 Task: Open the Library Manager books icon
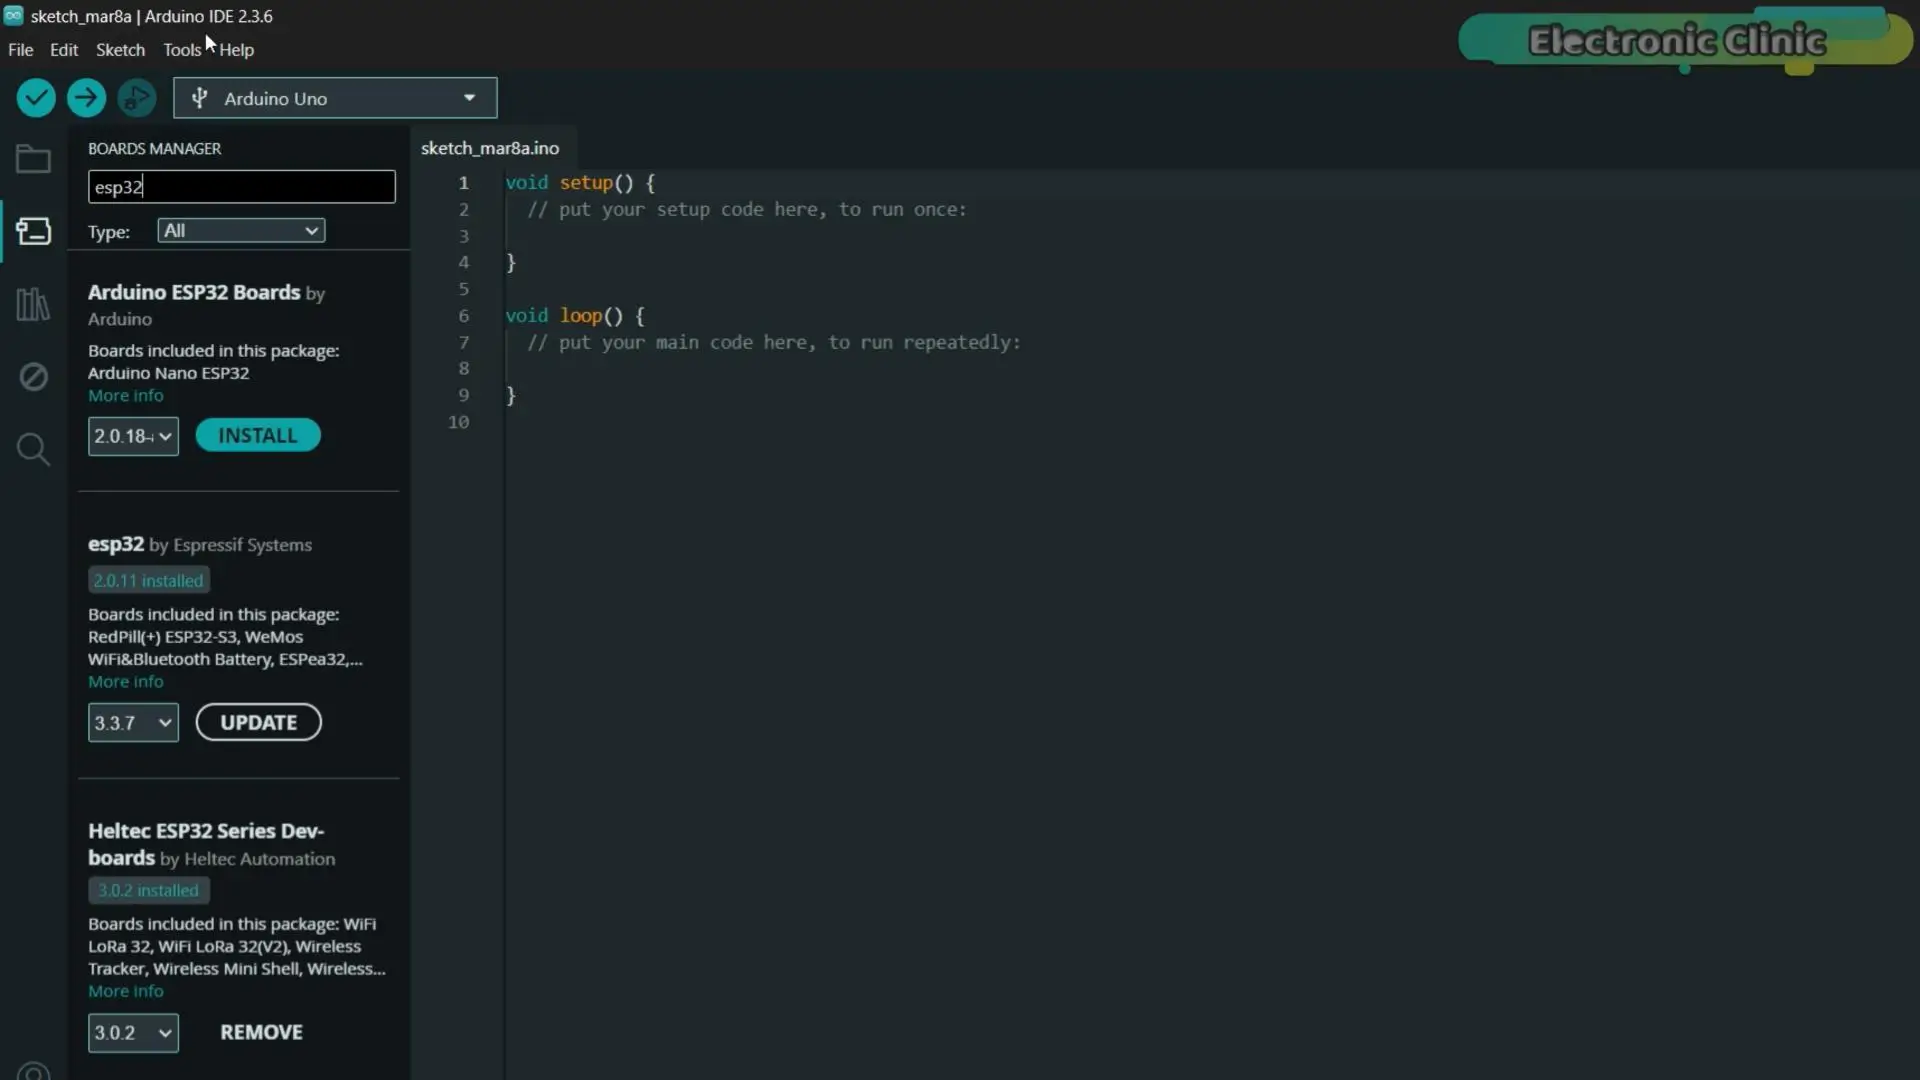coord(33,304)
